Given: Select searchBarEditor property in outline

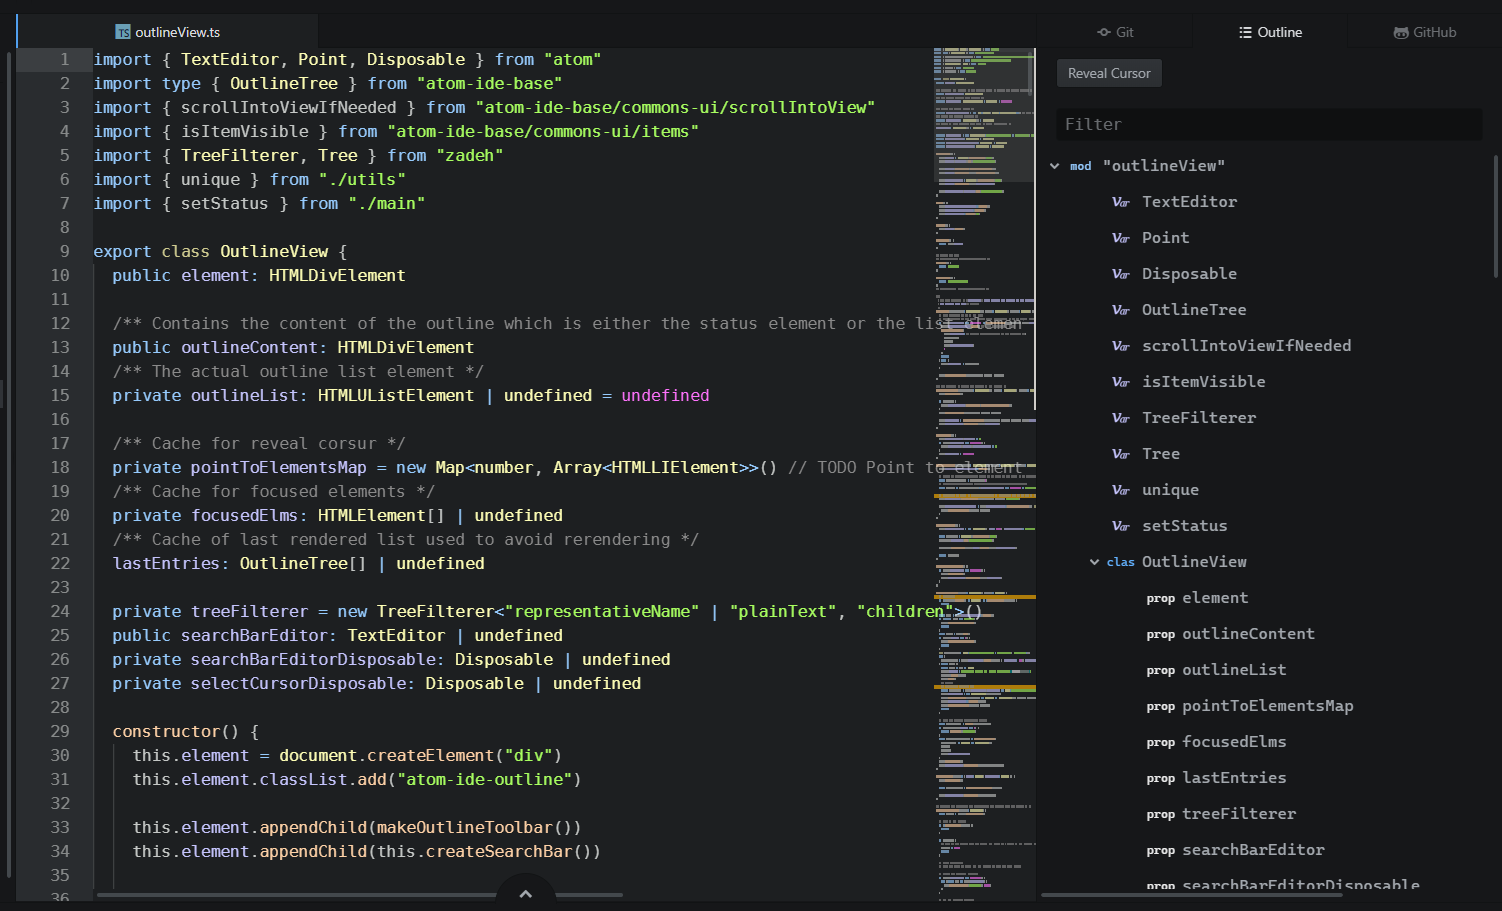Looking at the screenshot, I should (1254, 850).
